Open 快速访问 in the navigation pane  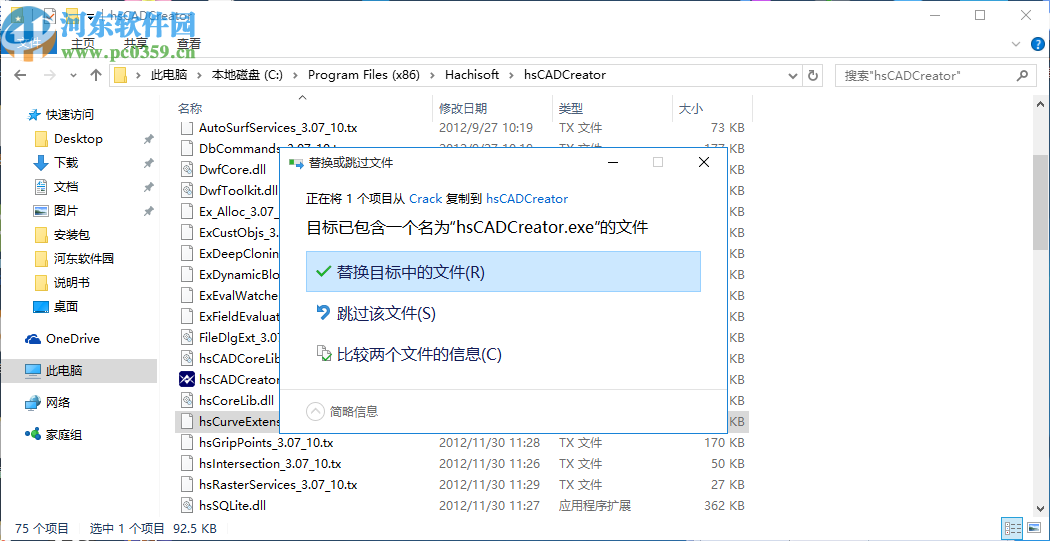coord(69,114)
